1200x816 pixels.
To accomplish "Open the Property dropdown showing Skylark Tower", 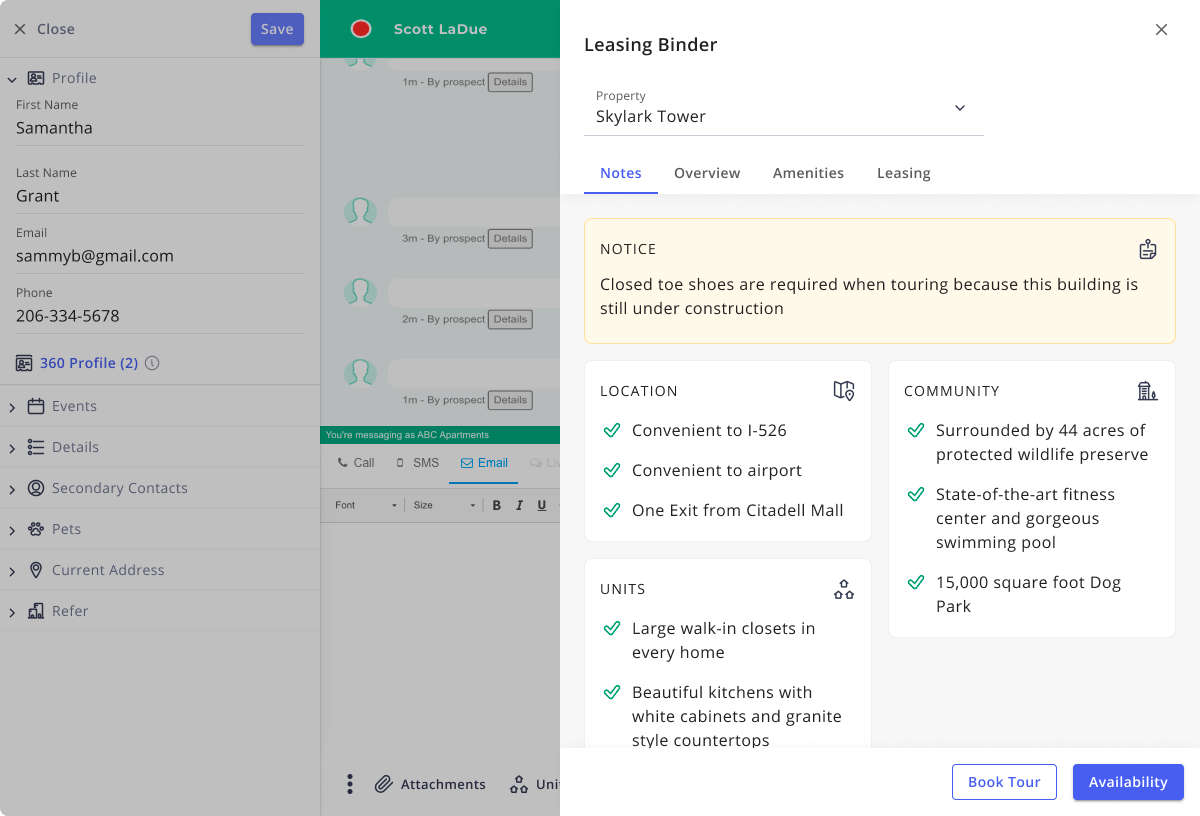I will (x=783, y=108).
